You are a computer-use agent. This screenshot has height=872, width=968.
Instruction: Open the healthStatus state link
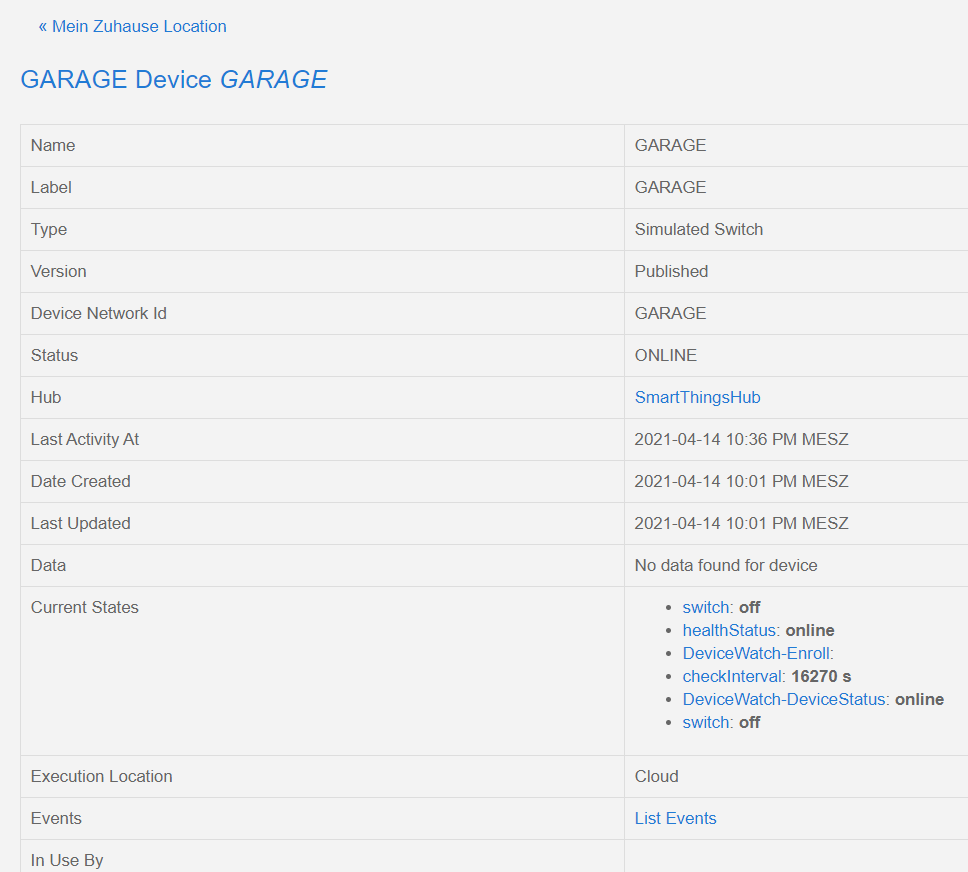(x=729, y=630)
